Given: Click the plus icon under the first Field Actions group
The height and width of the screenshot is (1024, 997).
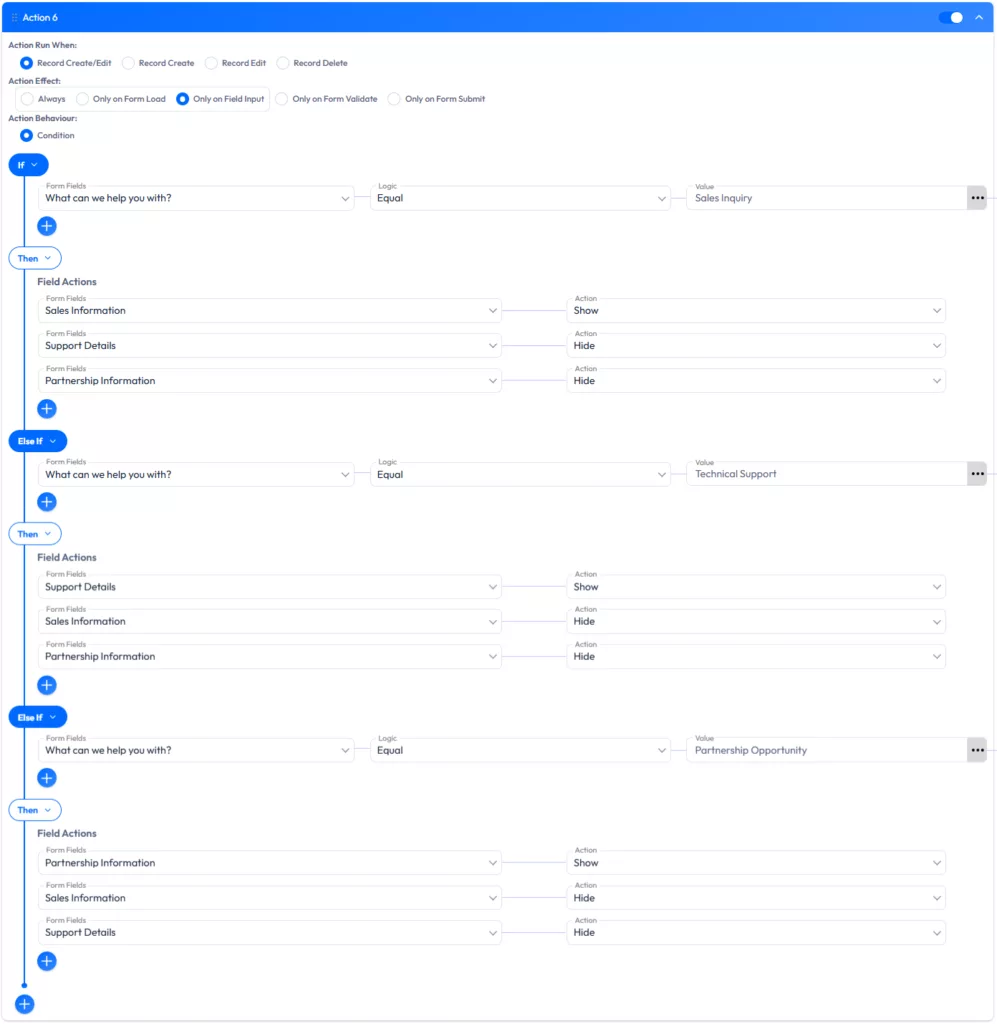Looking at the screenshot, I should (x=46, y=408).
